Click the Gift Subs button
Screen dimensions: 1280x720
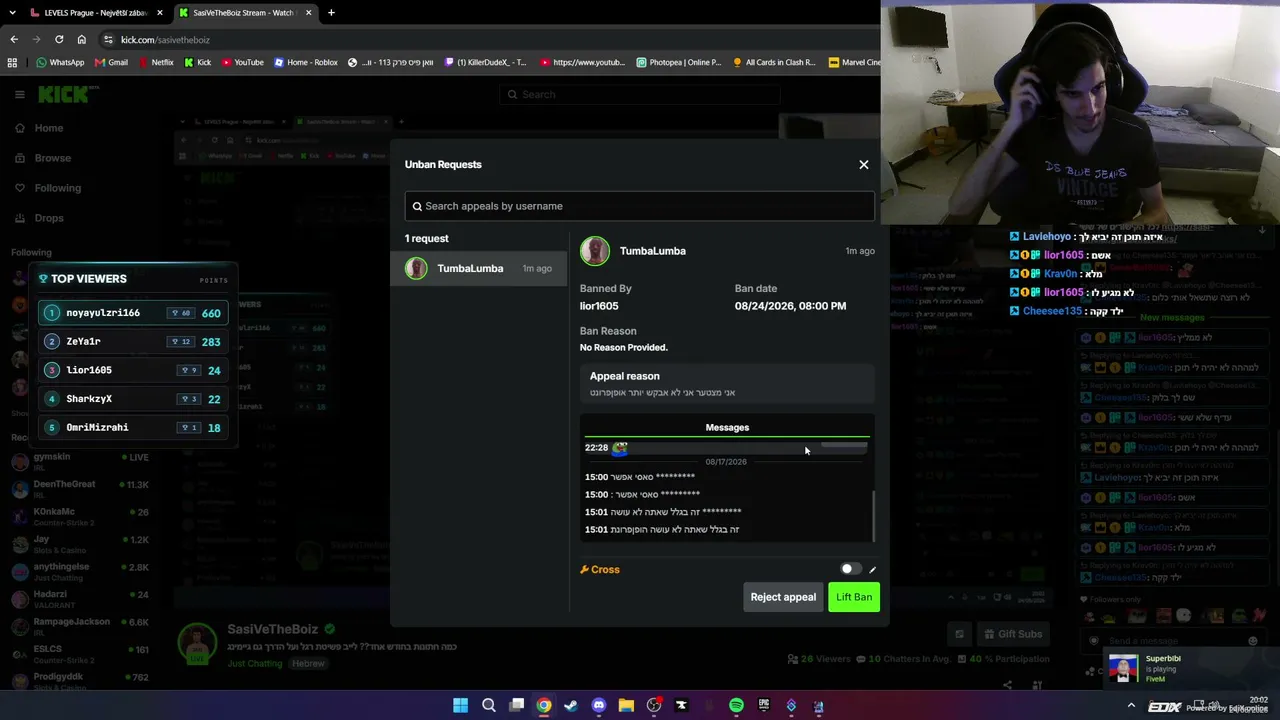(1011, 634)
